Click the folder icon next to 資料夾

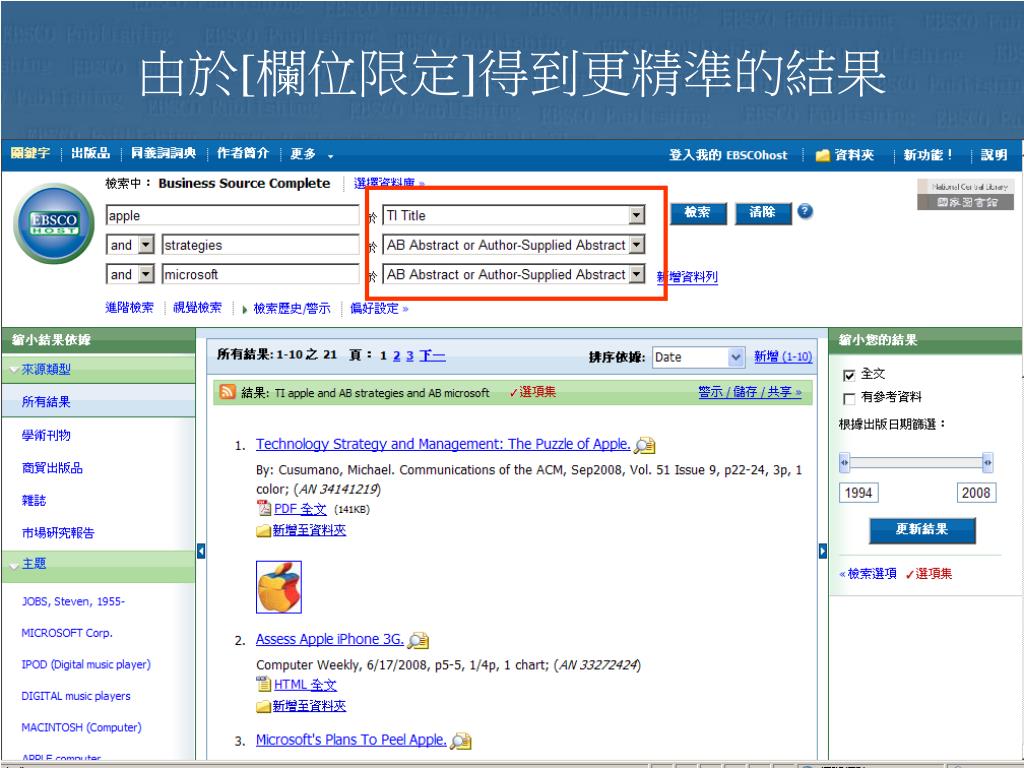(x=823, y=155)
